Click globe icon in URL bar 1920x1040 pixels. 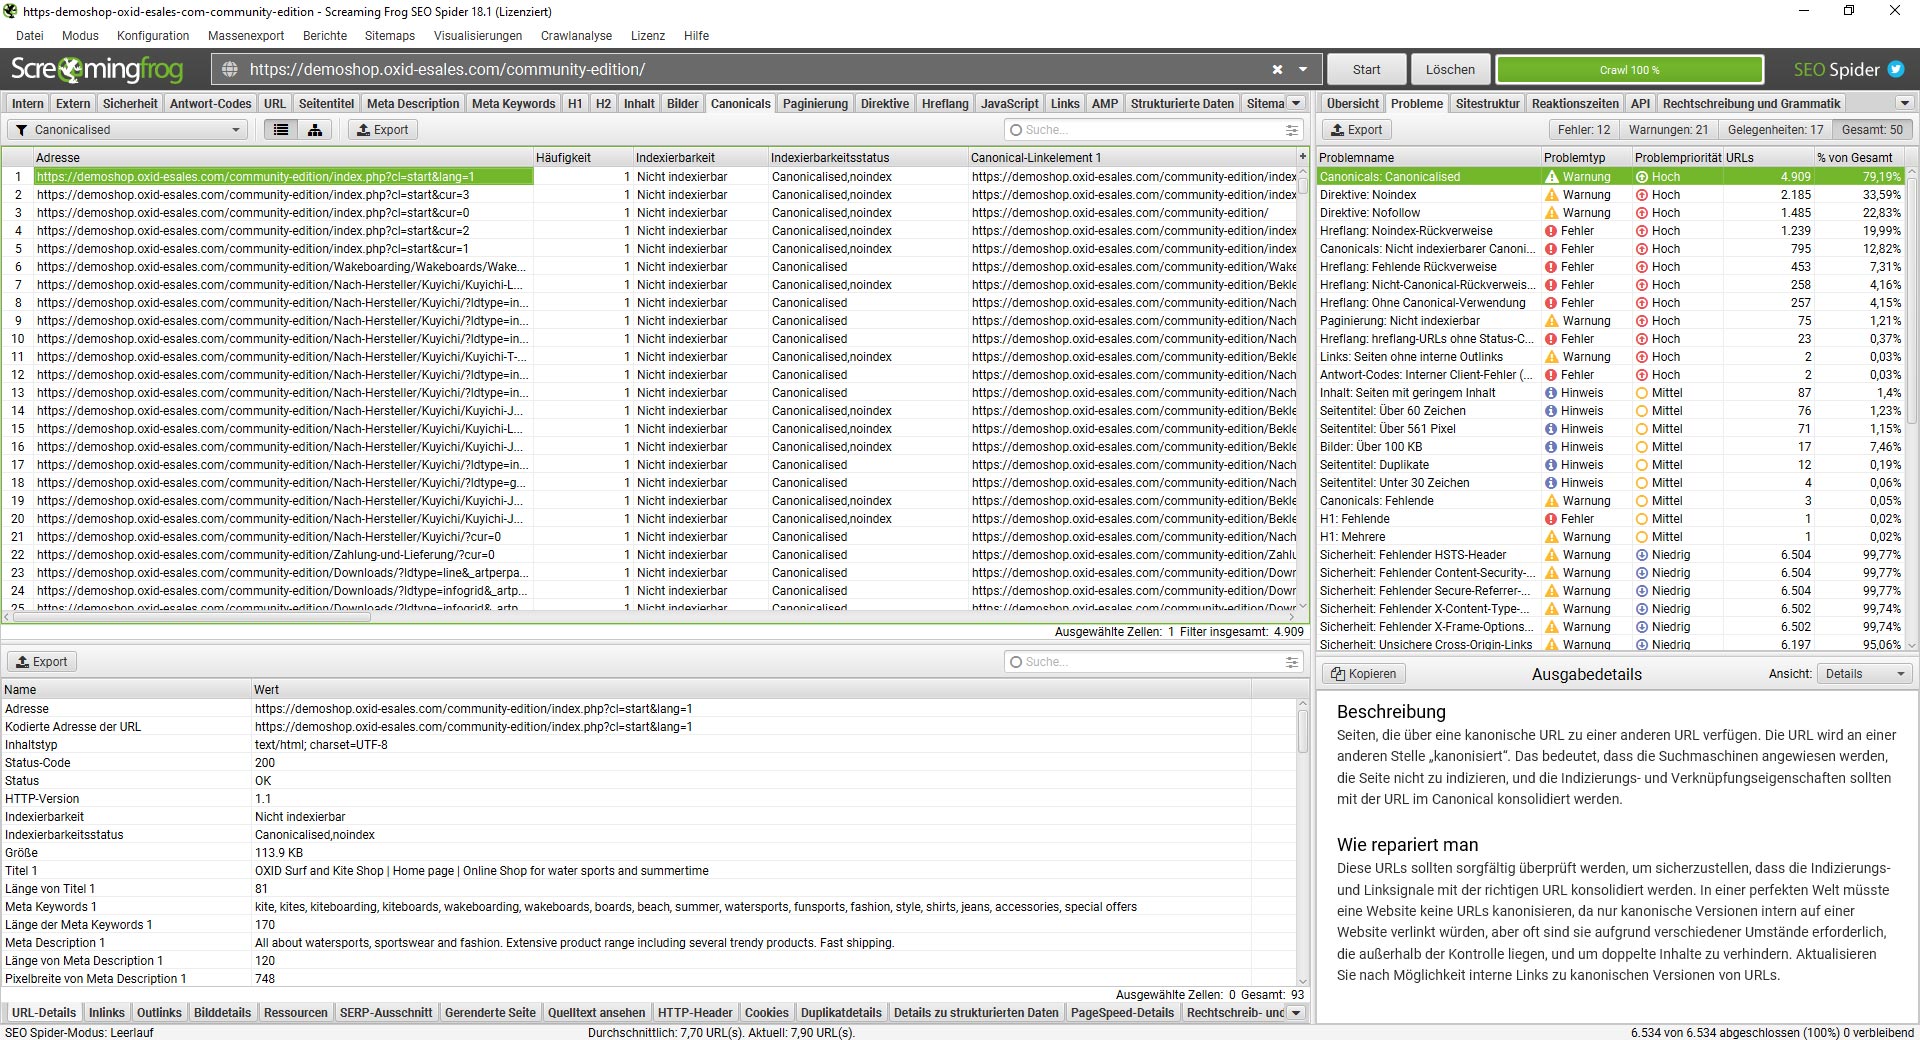coord(230,70)
